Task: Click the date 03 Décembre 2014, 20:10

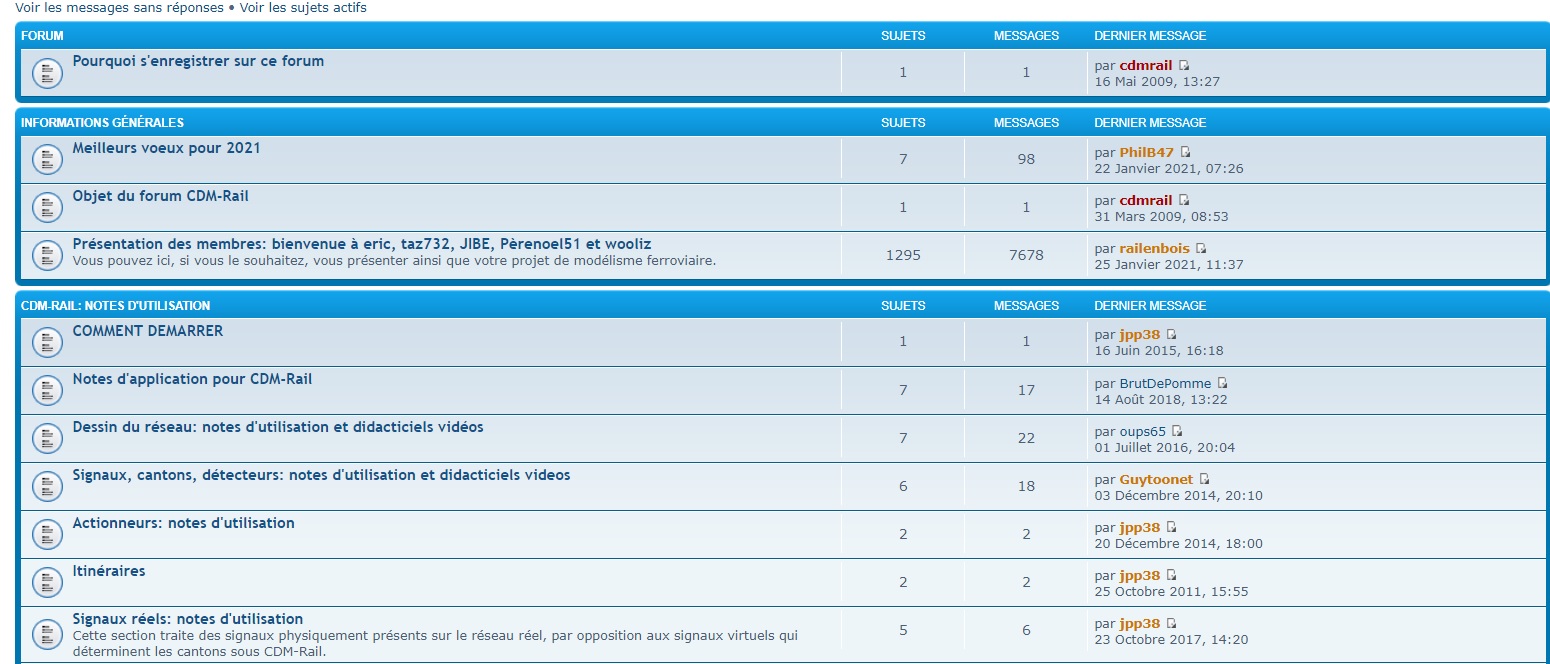Action: click(1179, 496)
